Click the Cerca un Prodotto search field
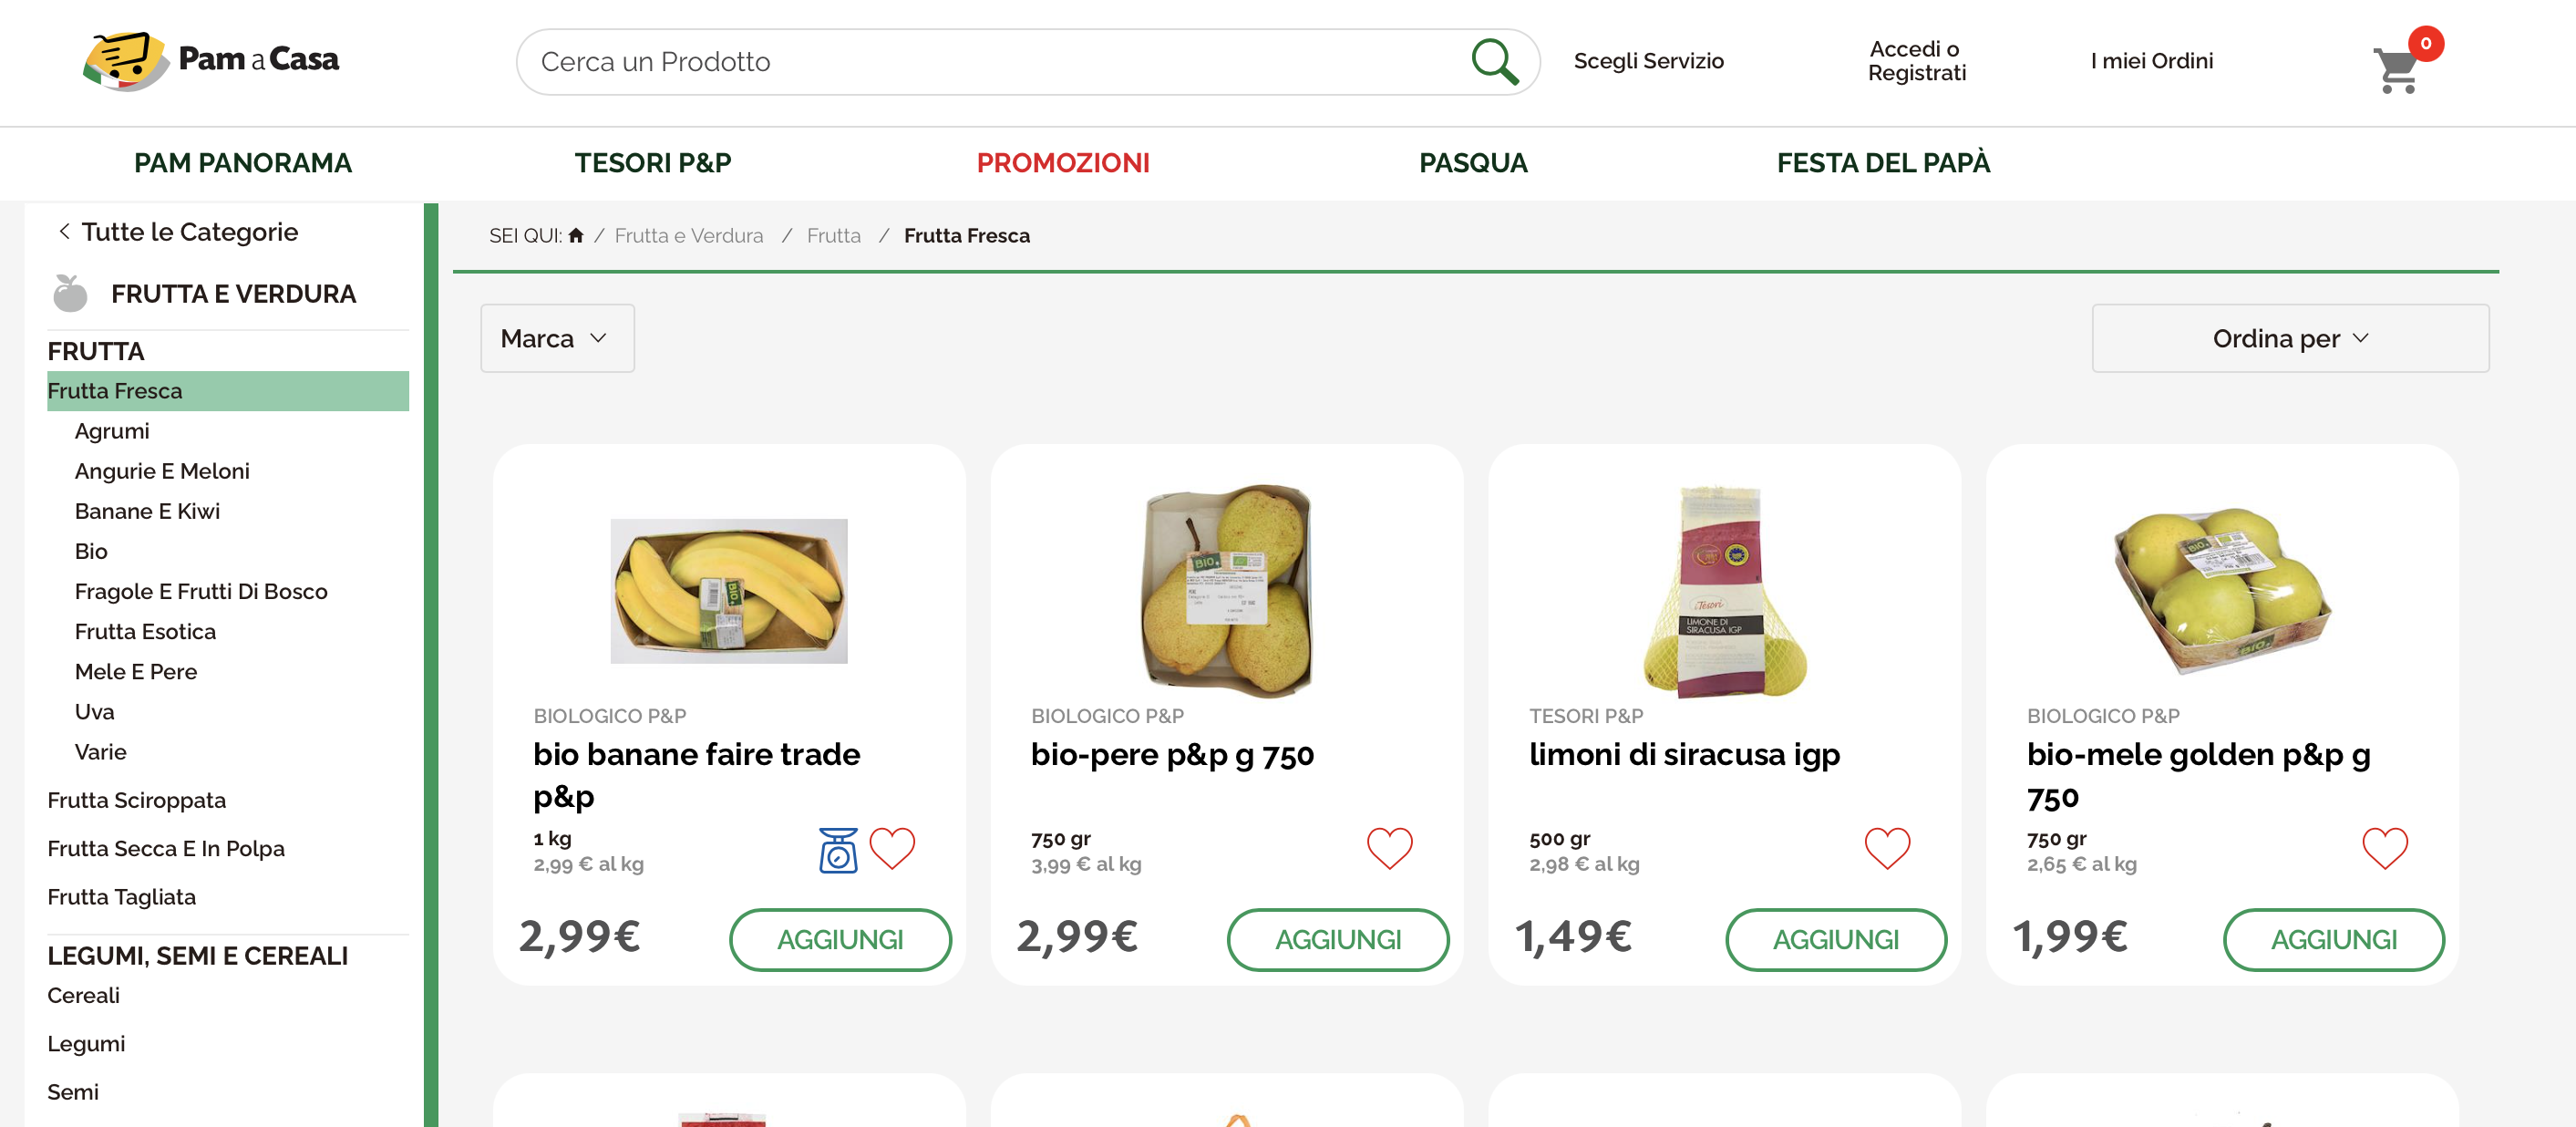 click(x=990, y=62)
